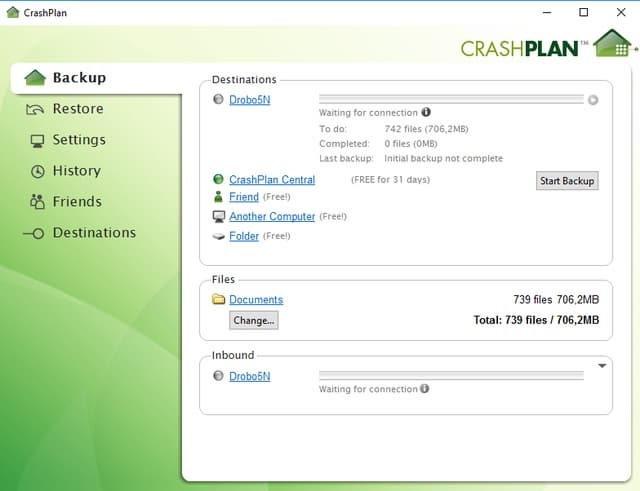The width and height of the screenshot is (640, 491).
Task: Click the History clock icon
Action: pos(38,171)
